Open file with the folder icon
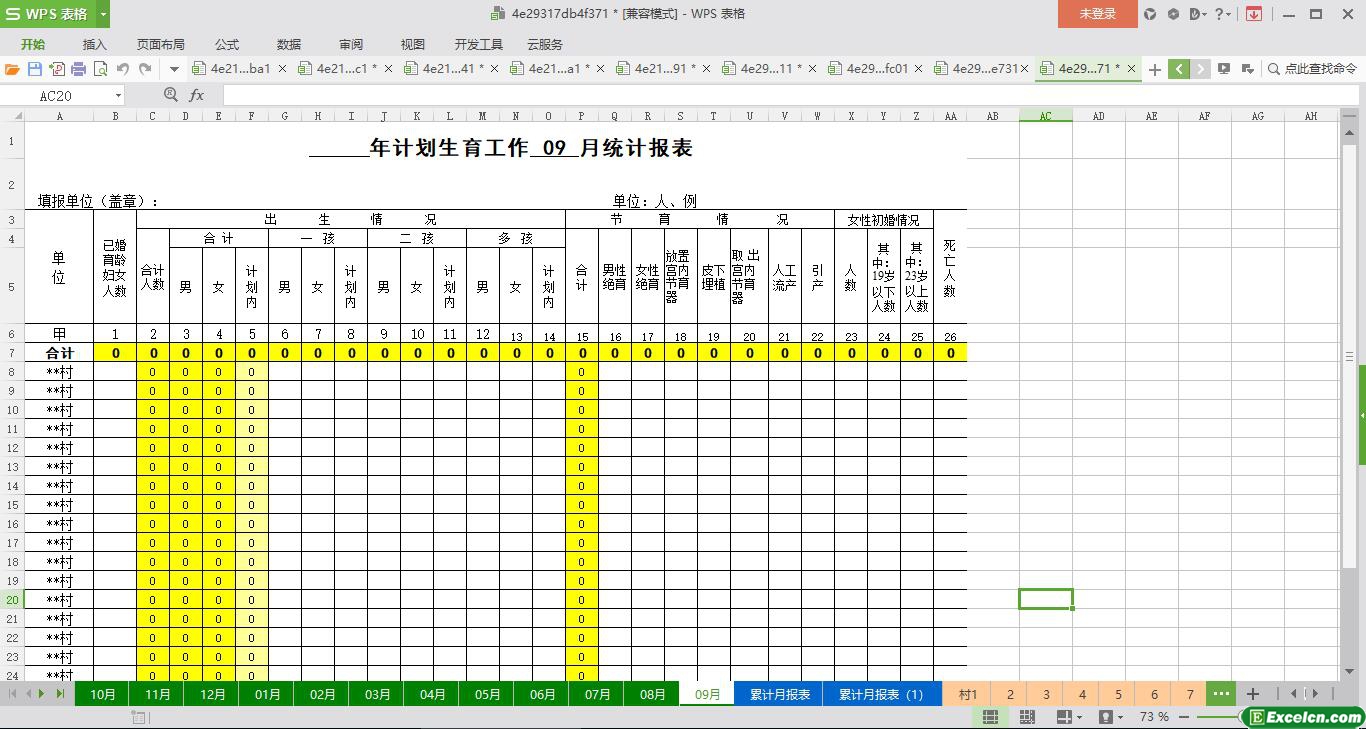Image resolution: width=1366 pixels, height=729 pixels. (x=12, y=69)
